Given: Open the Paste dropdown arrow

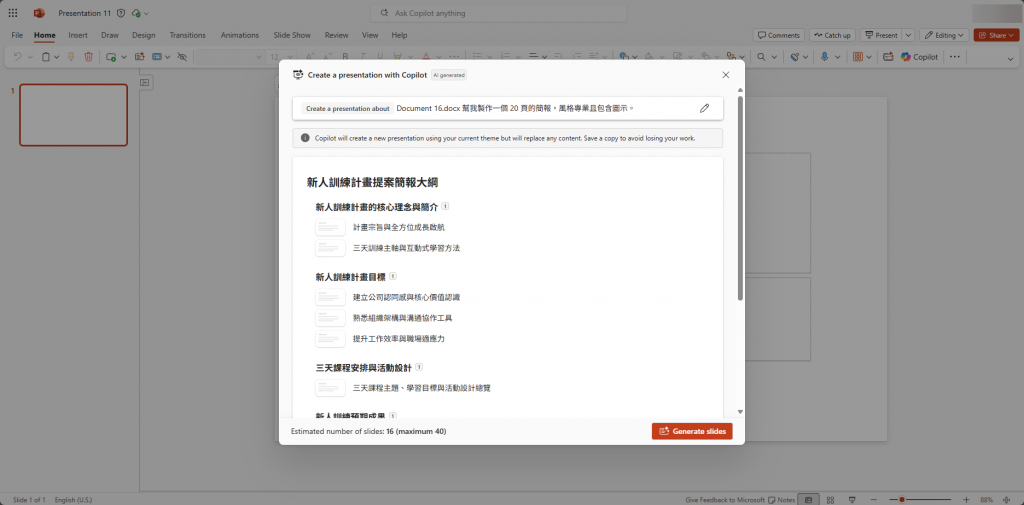Looking at the screenshot, I should click(57, 57).
